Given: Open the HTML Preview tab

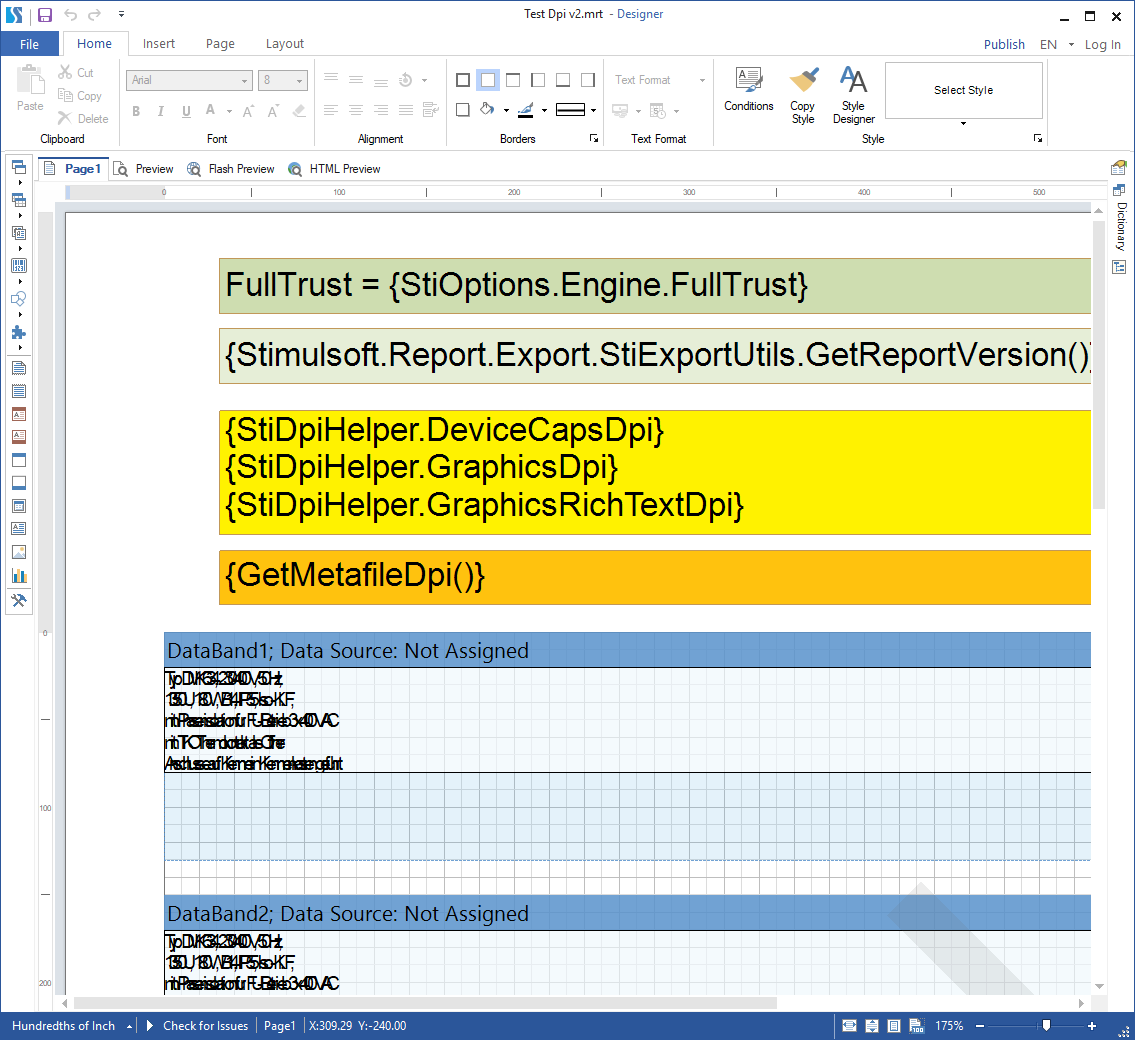Looking at the screenshot, I should pyautogui.click(x=334, y=169).
